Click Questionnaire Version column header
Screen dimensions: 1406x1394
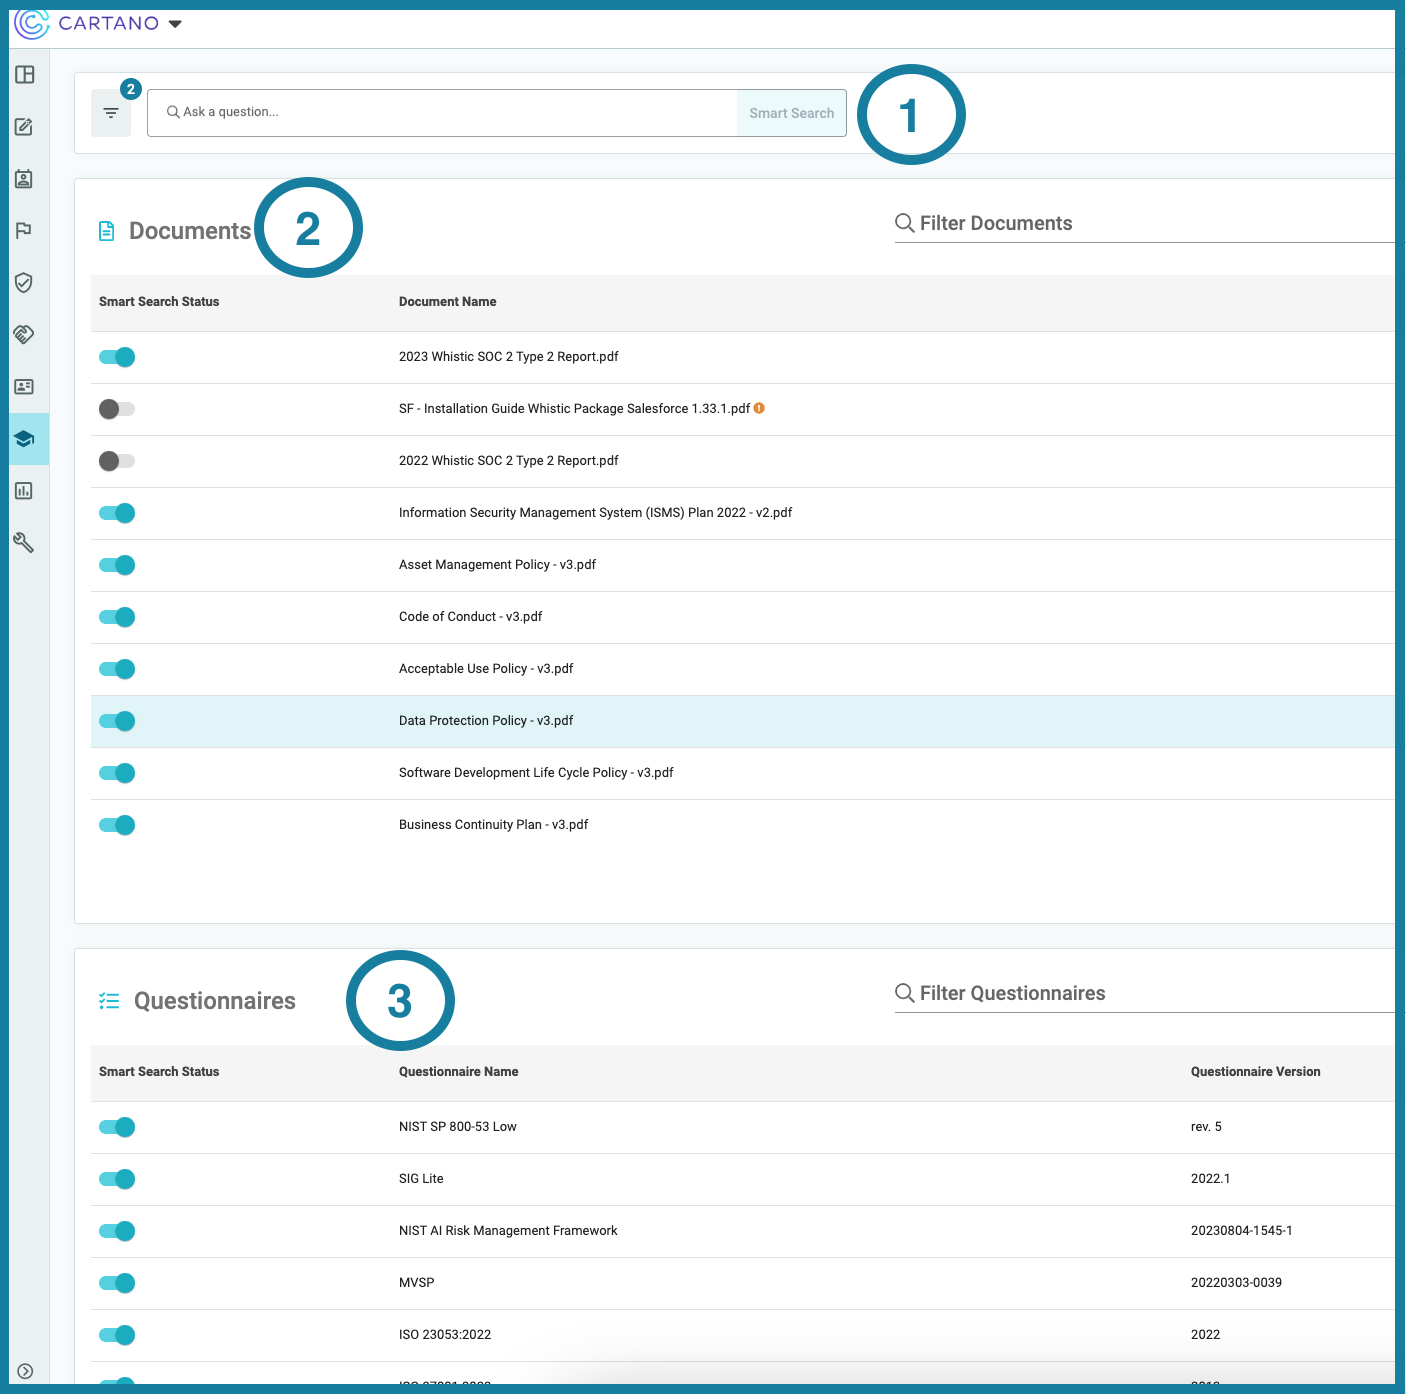[x=1255, y=1072]
